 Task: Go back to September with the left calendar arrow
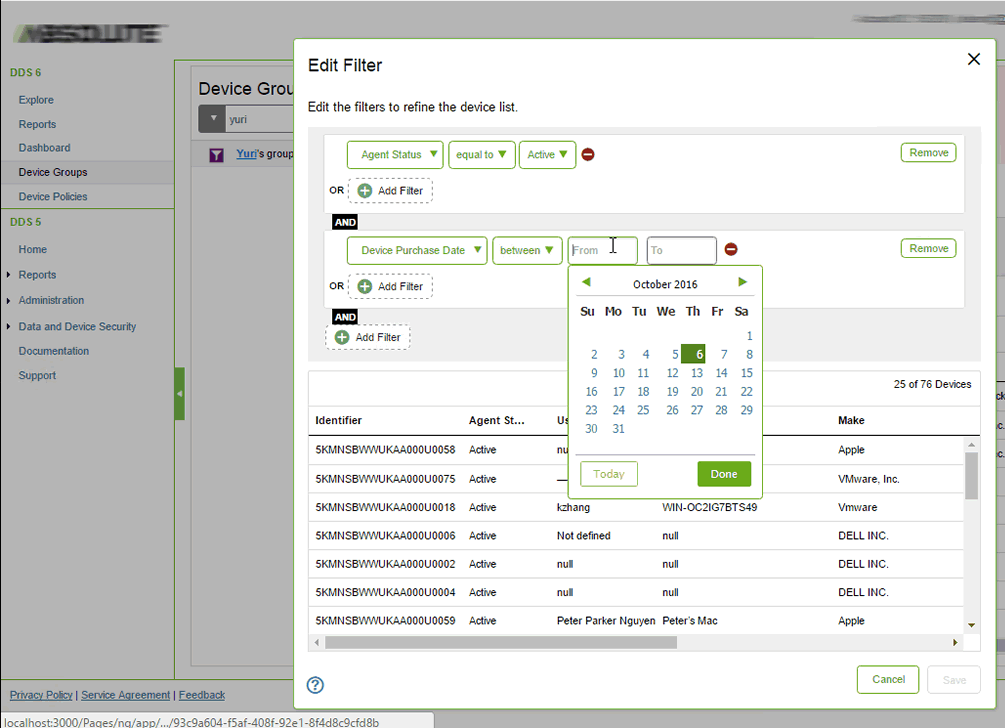coord(586,282)
